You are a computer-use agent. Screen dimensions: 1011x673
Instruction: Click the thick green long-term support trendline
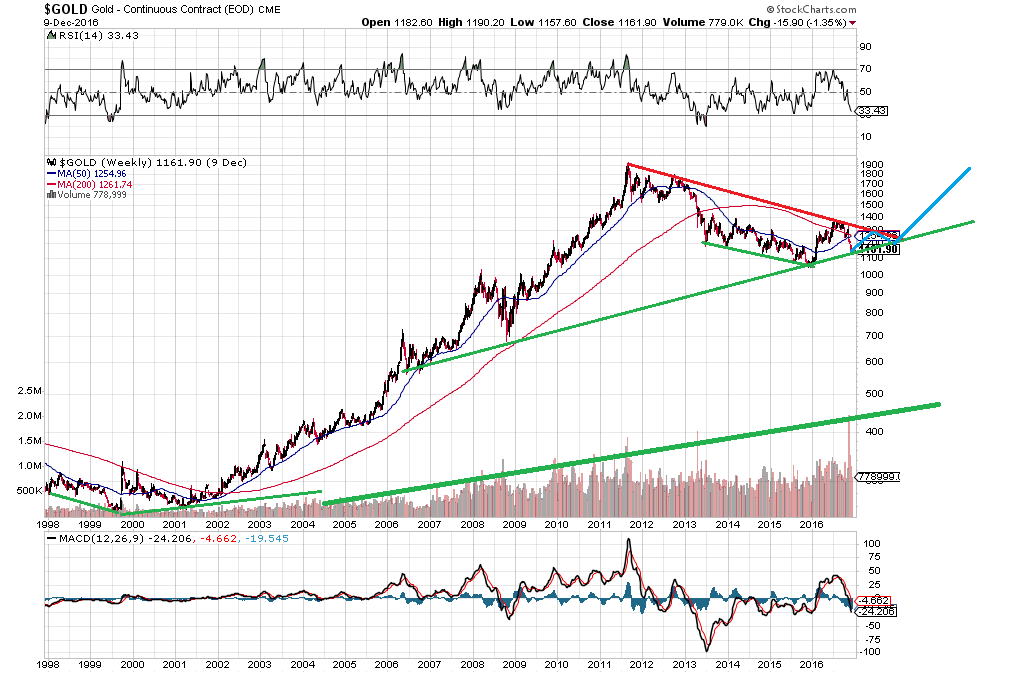pyautogui.click(x=630, y=454)
